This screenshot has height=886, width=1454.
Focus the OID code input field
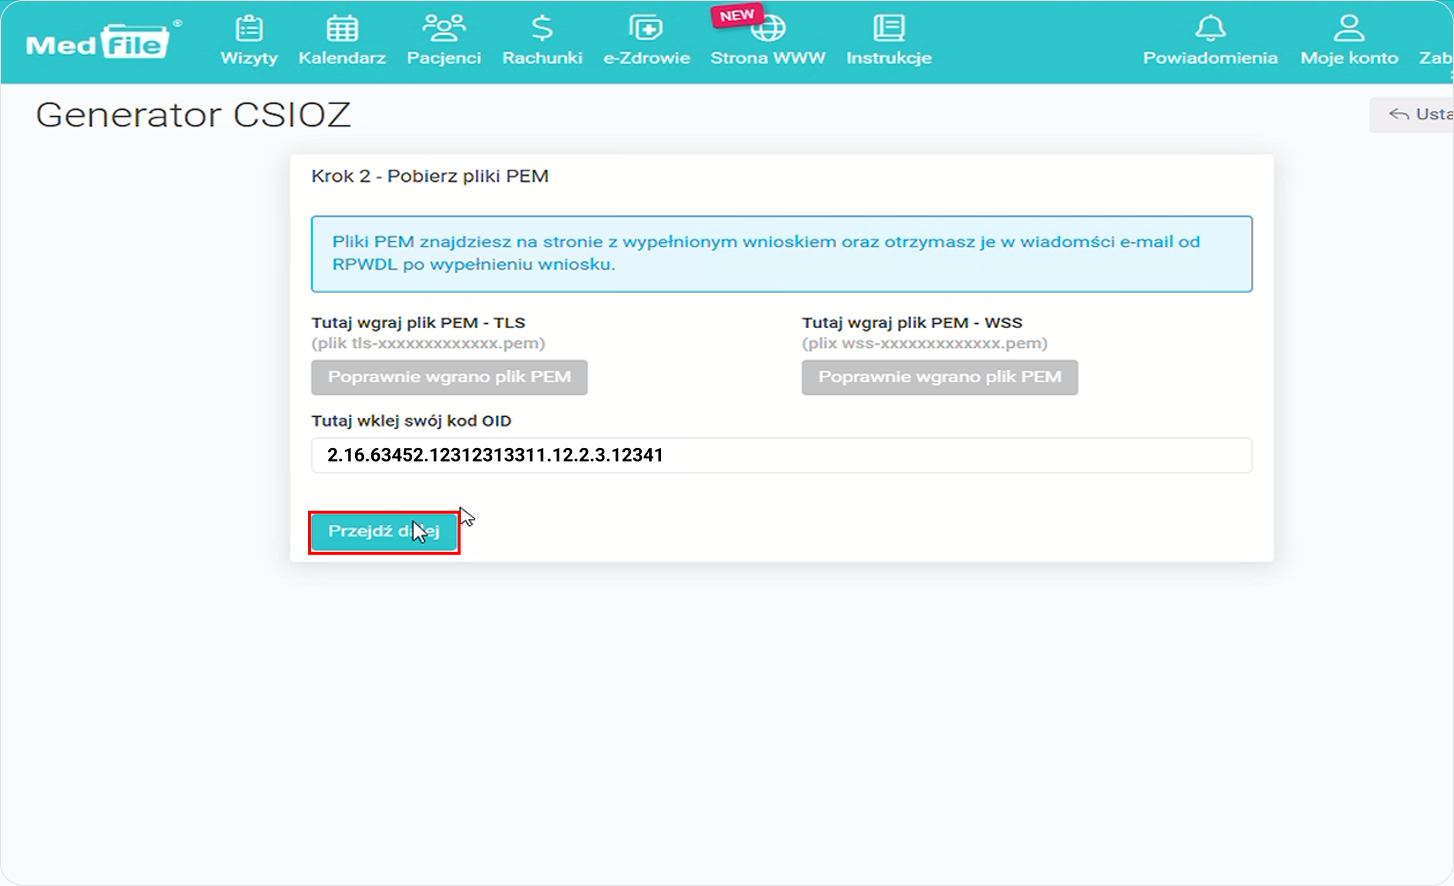point(781,455)
